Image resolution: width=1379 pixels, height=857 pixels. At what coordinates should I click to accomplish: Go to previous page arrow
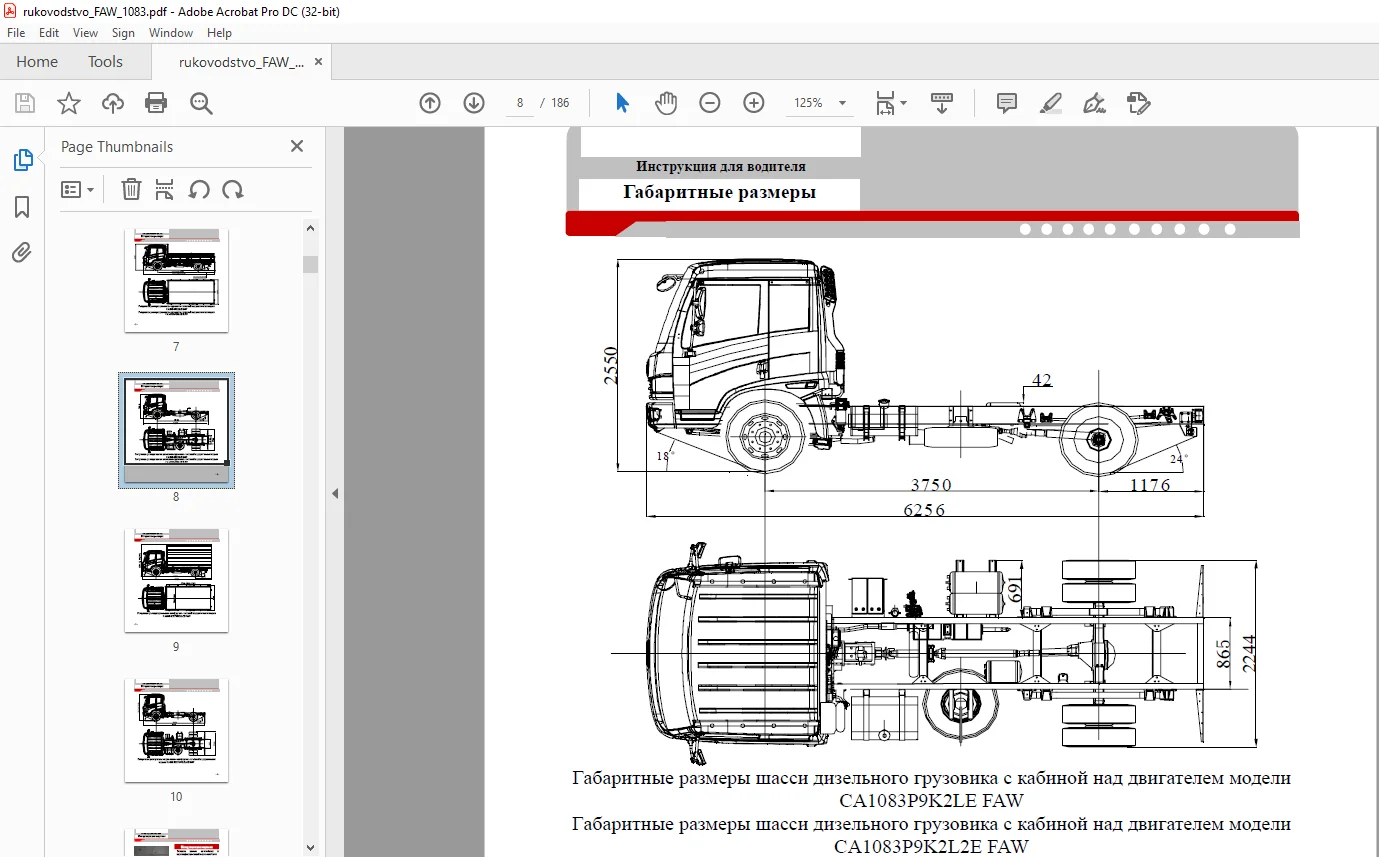(x=430, y=103)
